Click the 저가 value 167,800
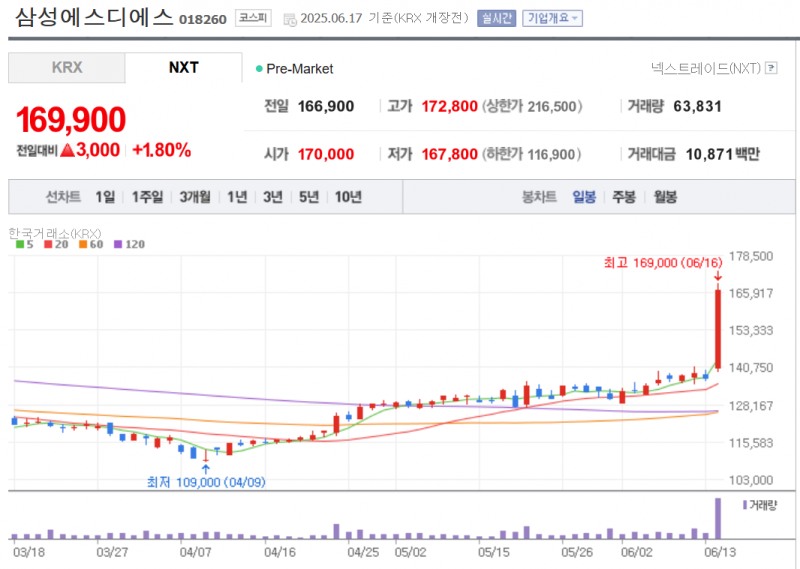Viewport: 800px width, 569px height. [449, 154]
